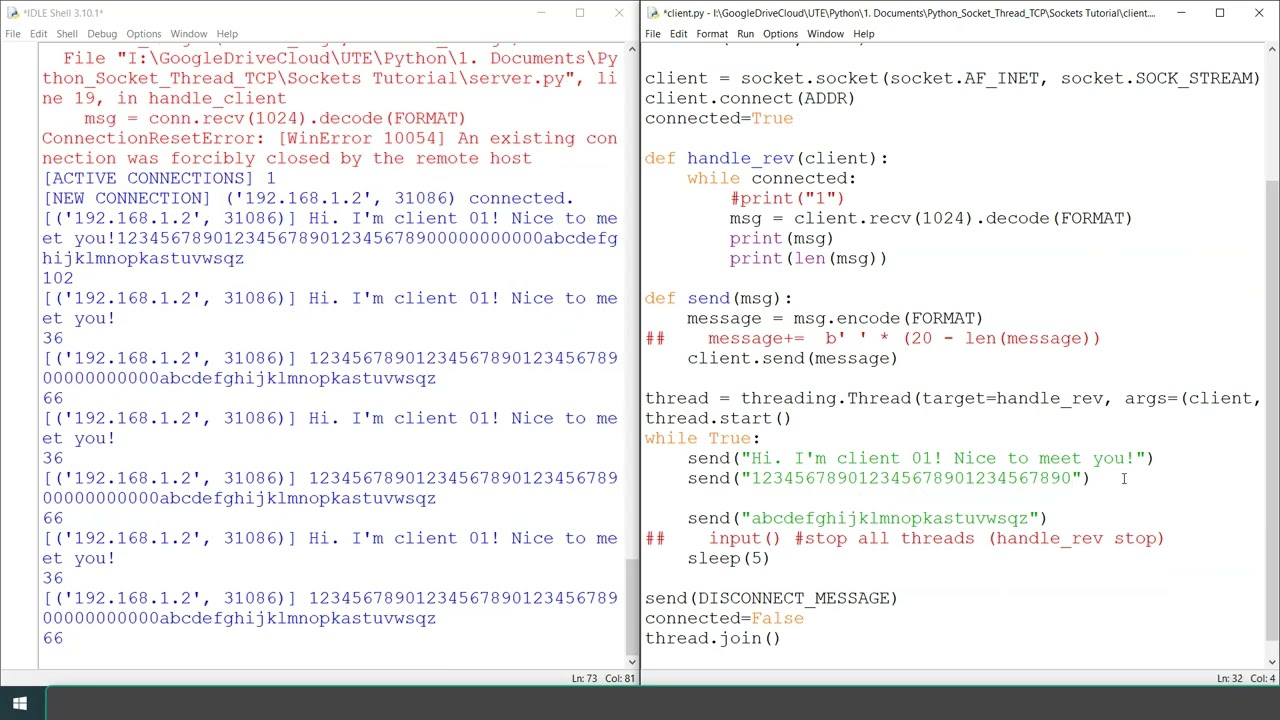The width and height of the screenshot is (1280, 720).
Task: Click 'thread.start()' line in editor
Action: pyautogui.click(x=718, y=418)
